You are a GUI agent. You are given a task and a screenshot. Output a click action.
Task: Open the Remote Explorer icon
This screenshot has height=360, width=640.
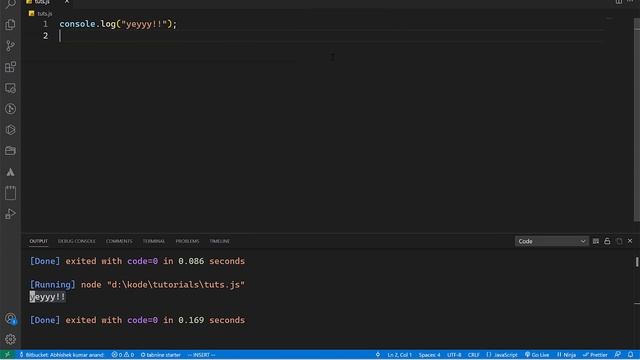tap(10, 88)
